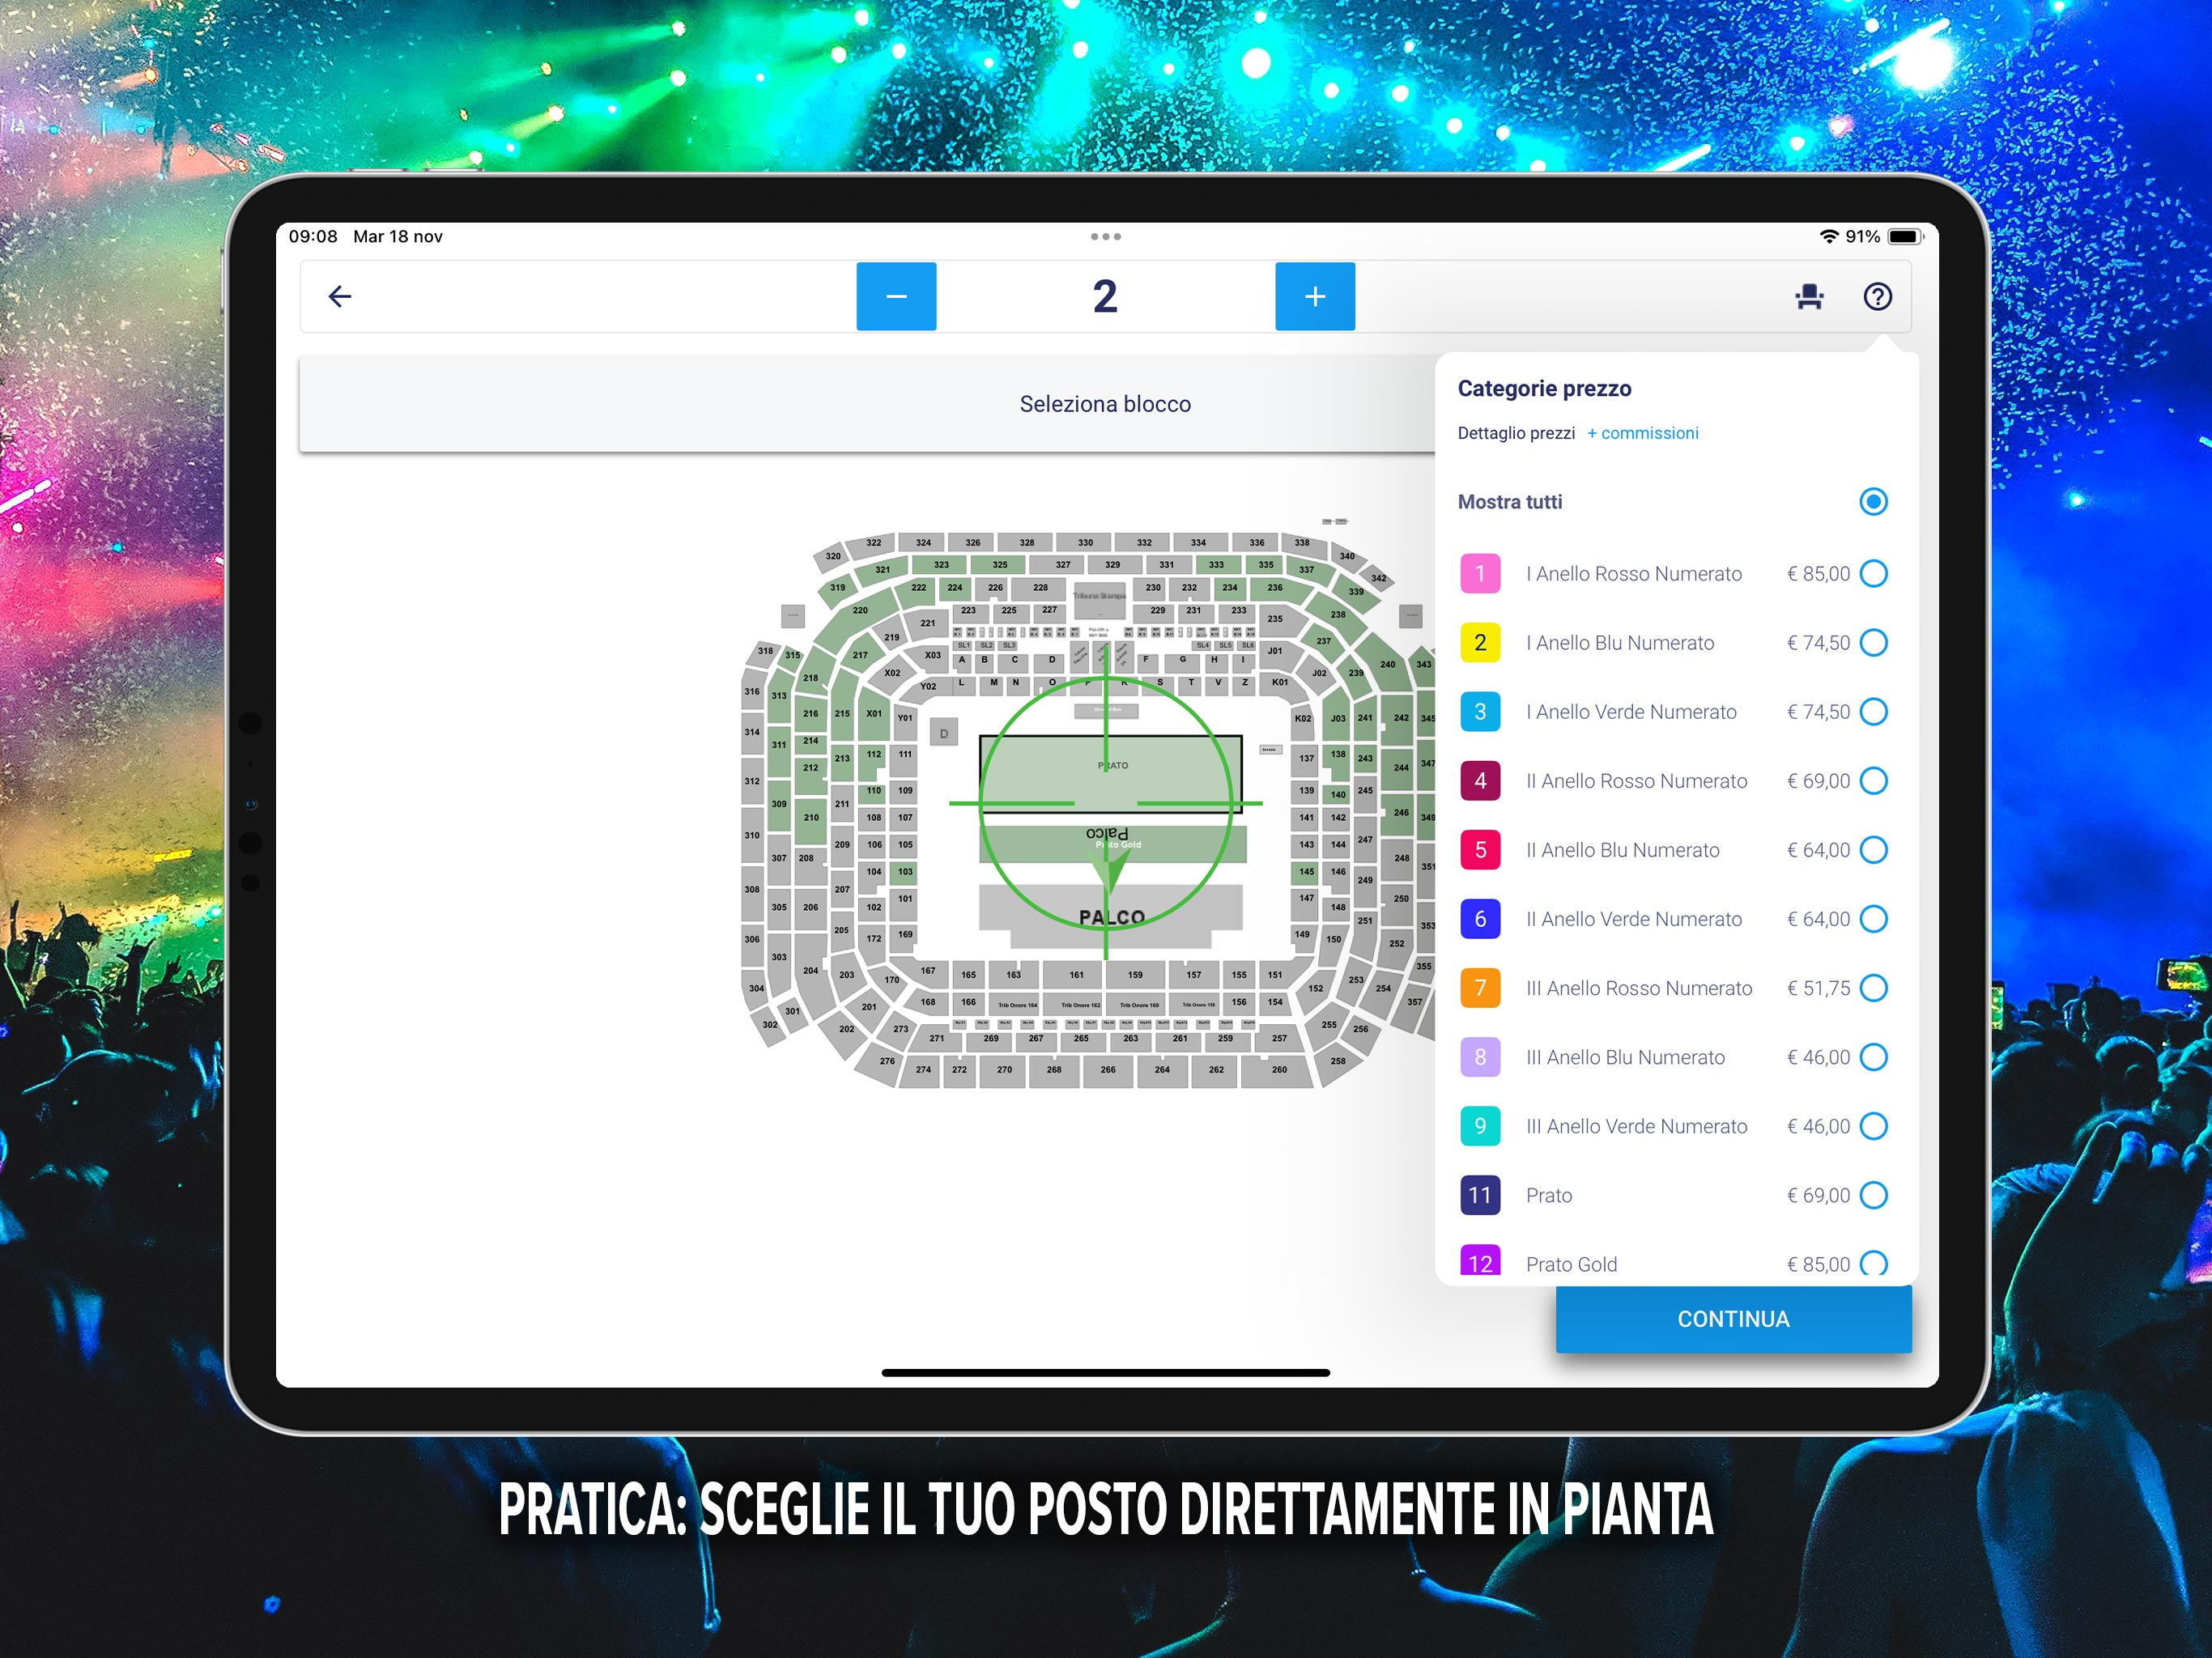Click the pink category 1 color badge
Image resolution: width=2212 pixels, height=1658 pixels.
(x=1480, y=573)
